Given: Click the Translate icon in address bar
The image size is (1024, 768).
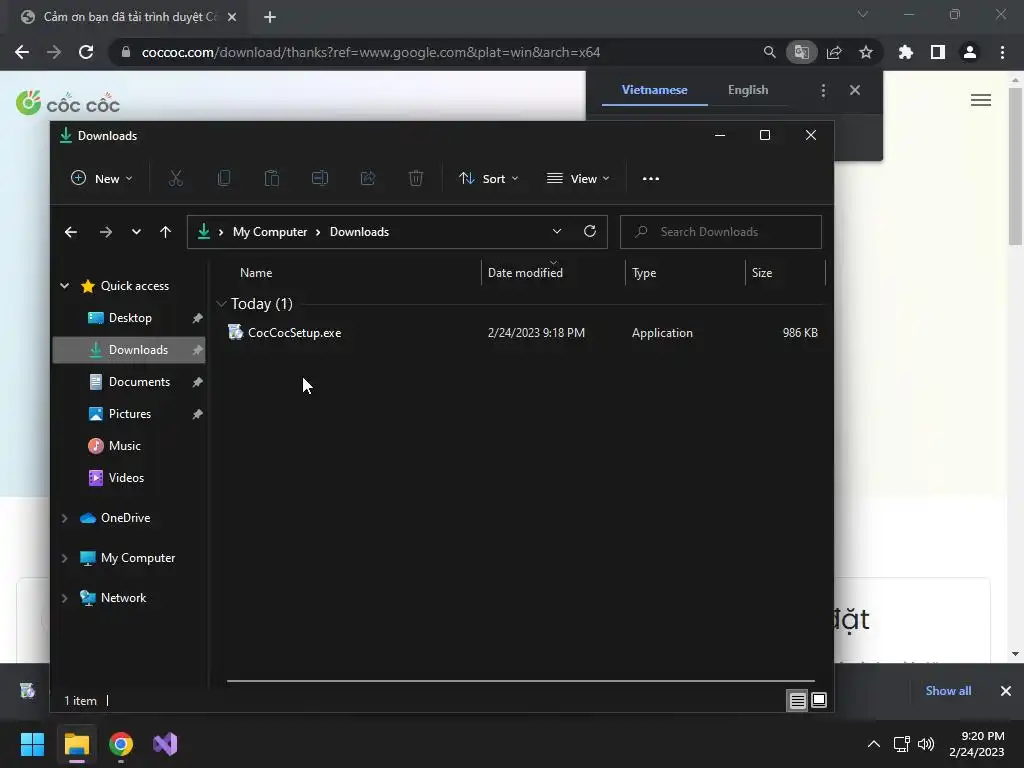Looking at the screenshot, I should (801, 52).
